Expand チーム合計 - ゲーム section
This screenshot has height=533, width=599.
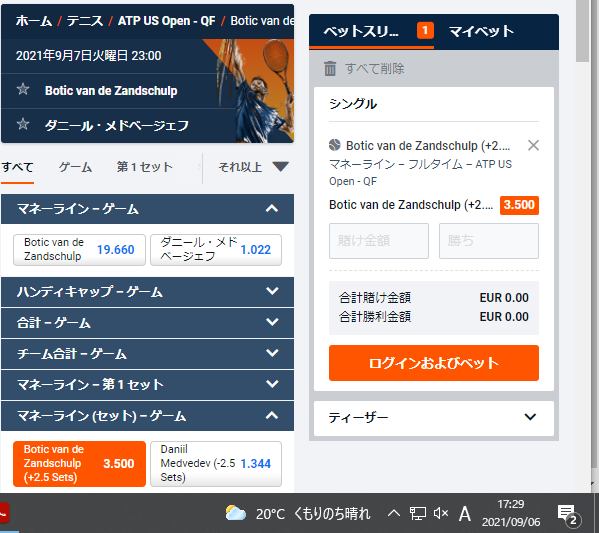(x=147, y=353)
